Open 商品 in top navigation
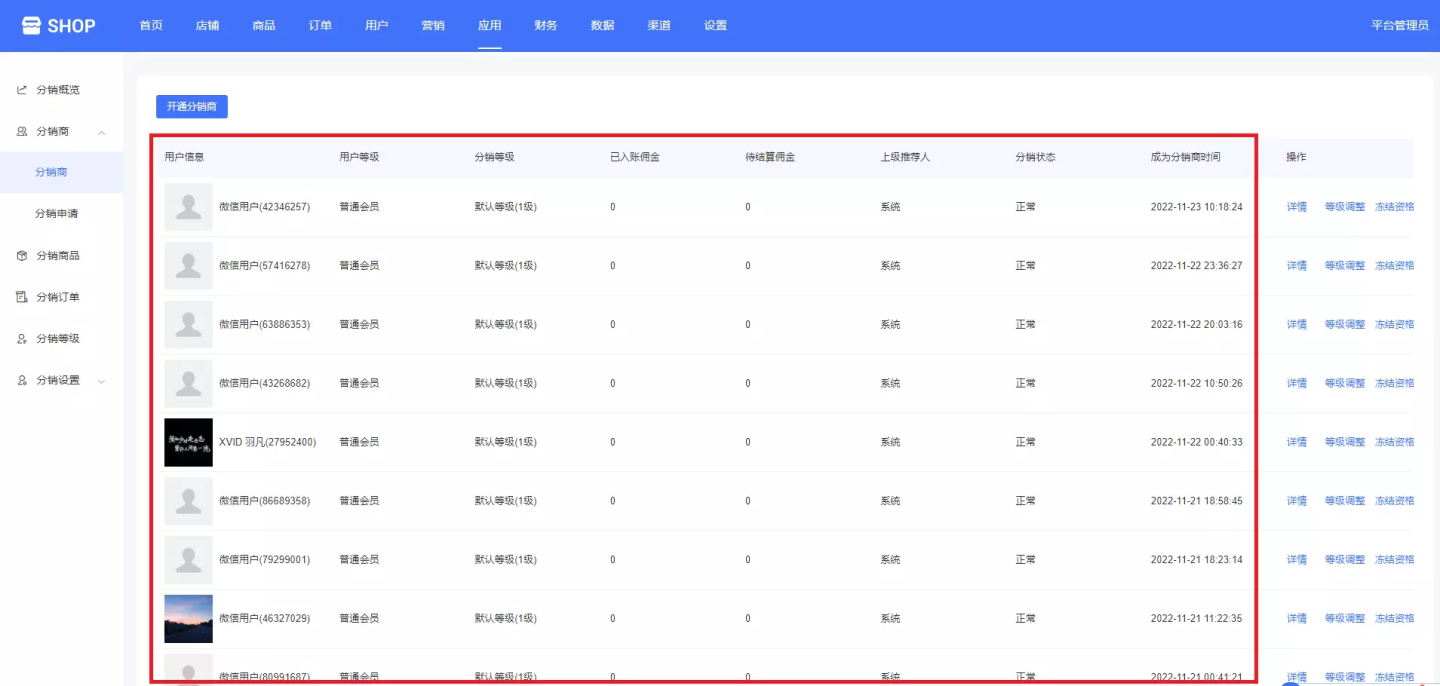The height and width of the screenshot is (686, 1440). (x=264, y=26)
